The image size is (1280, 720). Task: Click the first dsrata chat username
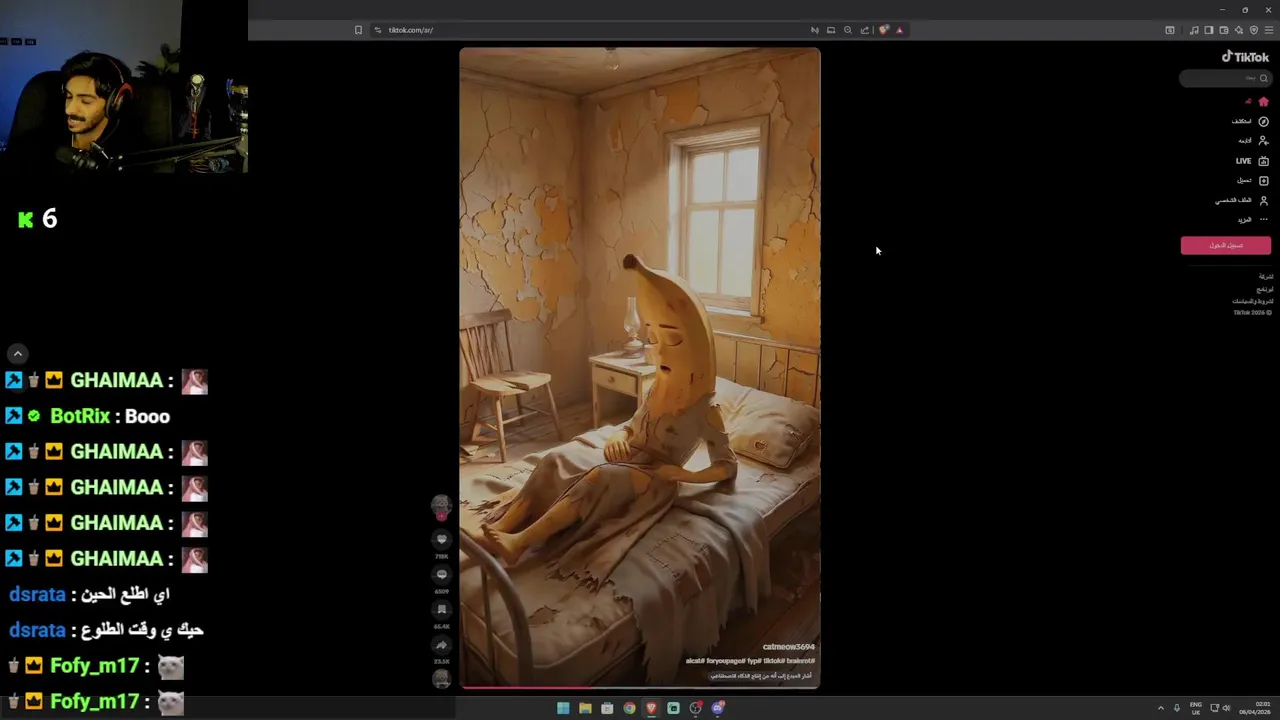pos(37,594)
